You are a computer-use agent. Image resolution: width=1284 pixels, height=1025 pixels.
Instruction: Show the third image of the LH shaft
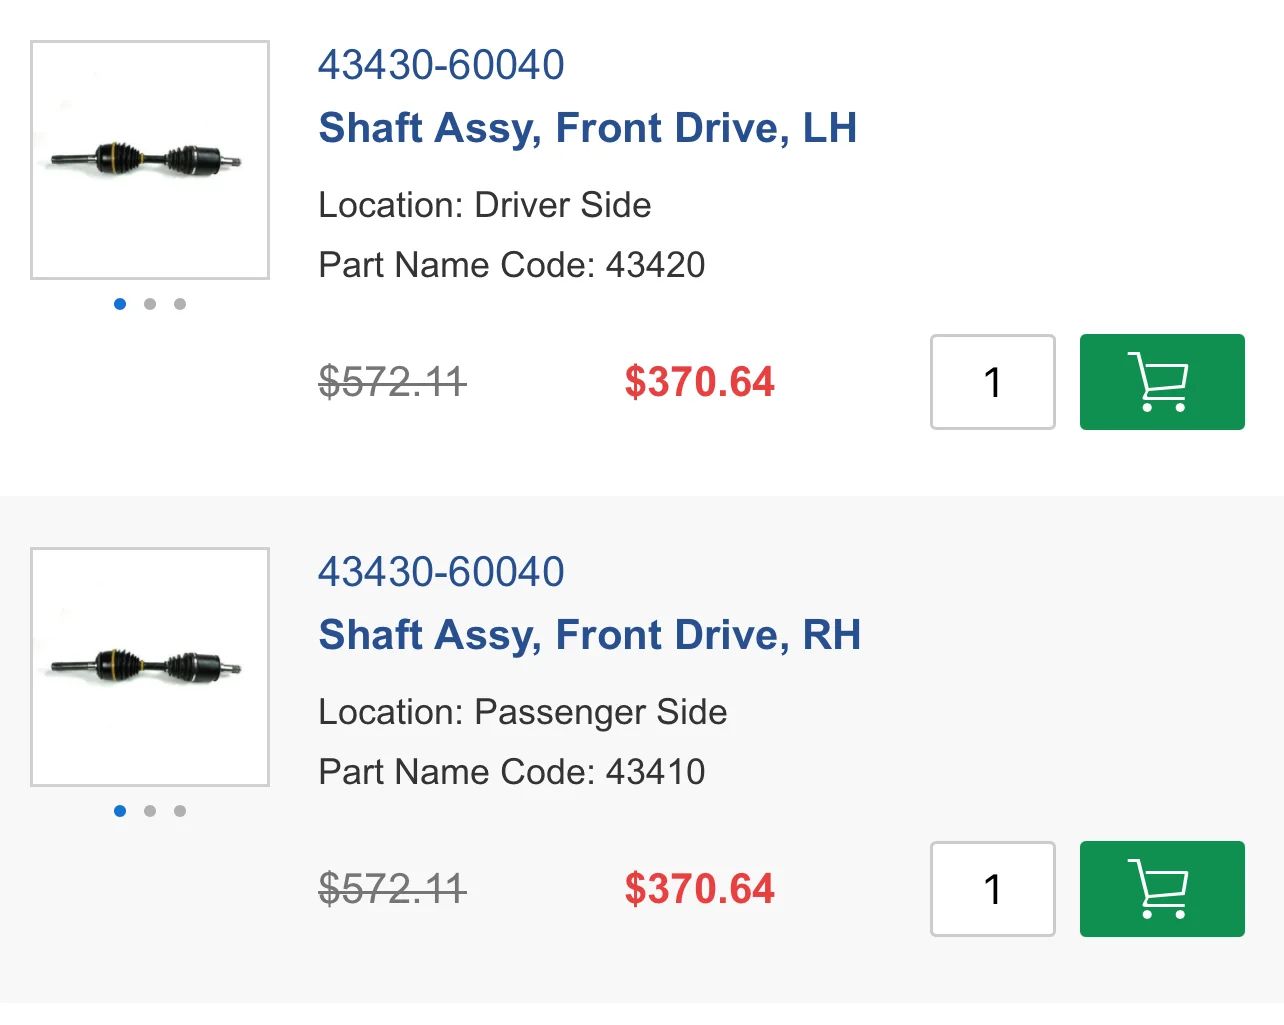click(x=180, y=304)
